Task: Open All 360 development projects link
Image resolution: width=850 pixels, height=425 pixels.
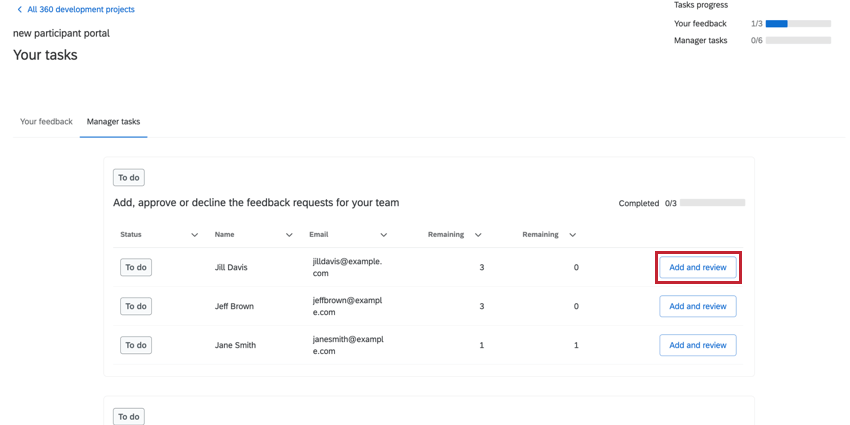Action: (81, 10)
